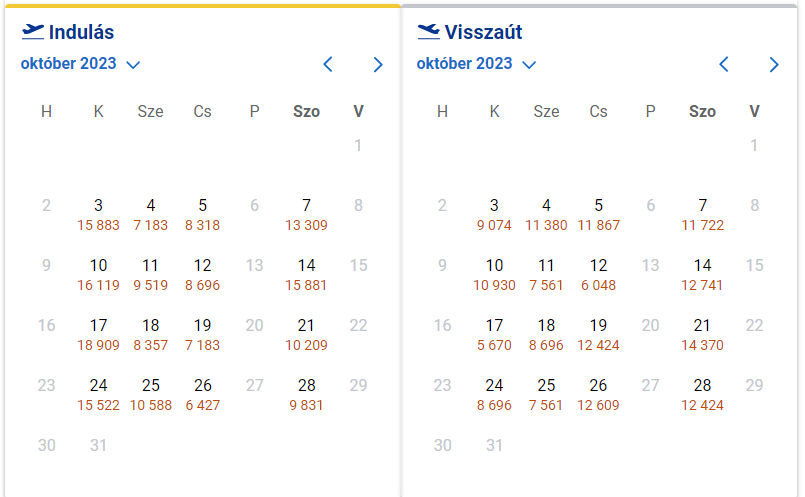Go to previous month in Indulás calendar
805x497 pixels.
point(328,64)
